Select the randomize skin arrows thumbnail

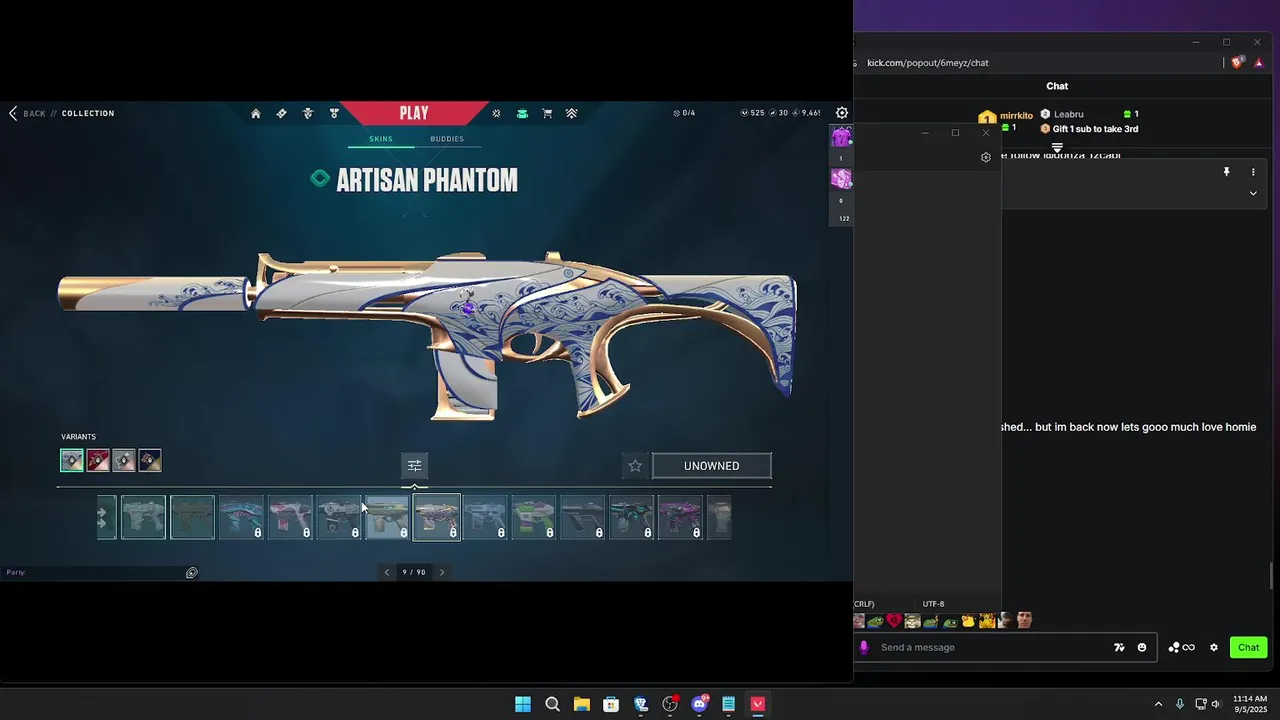coord(106,517)
